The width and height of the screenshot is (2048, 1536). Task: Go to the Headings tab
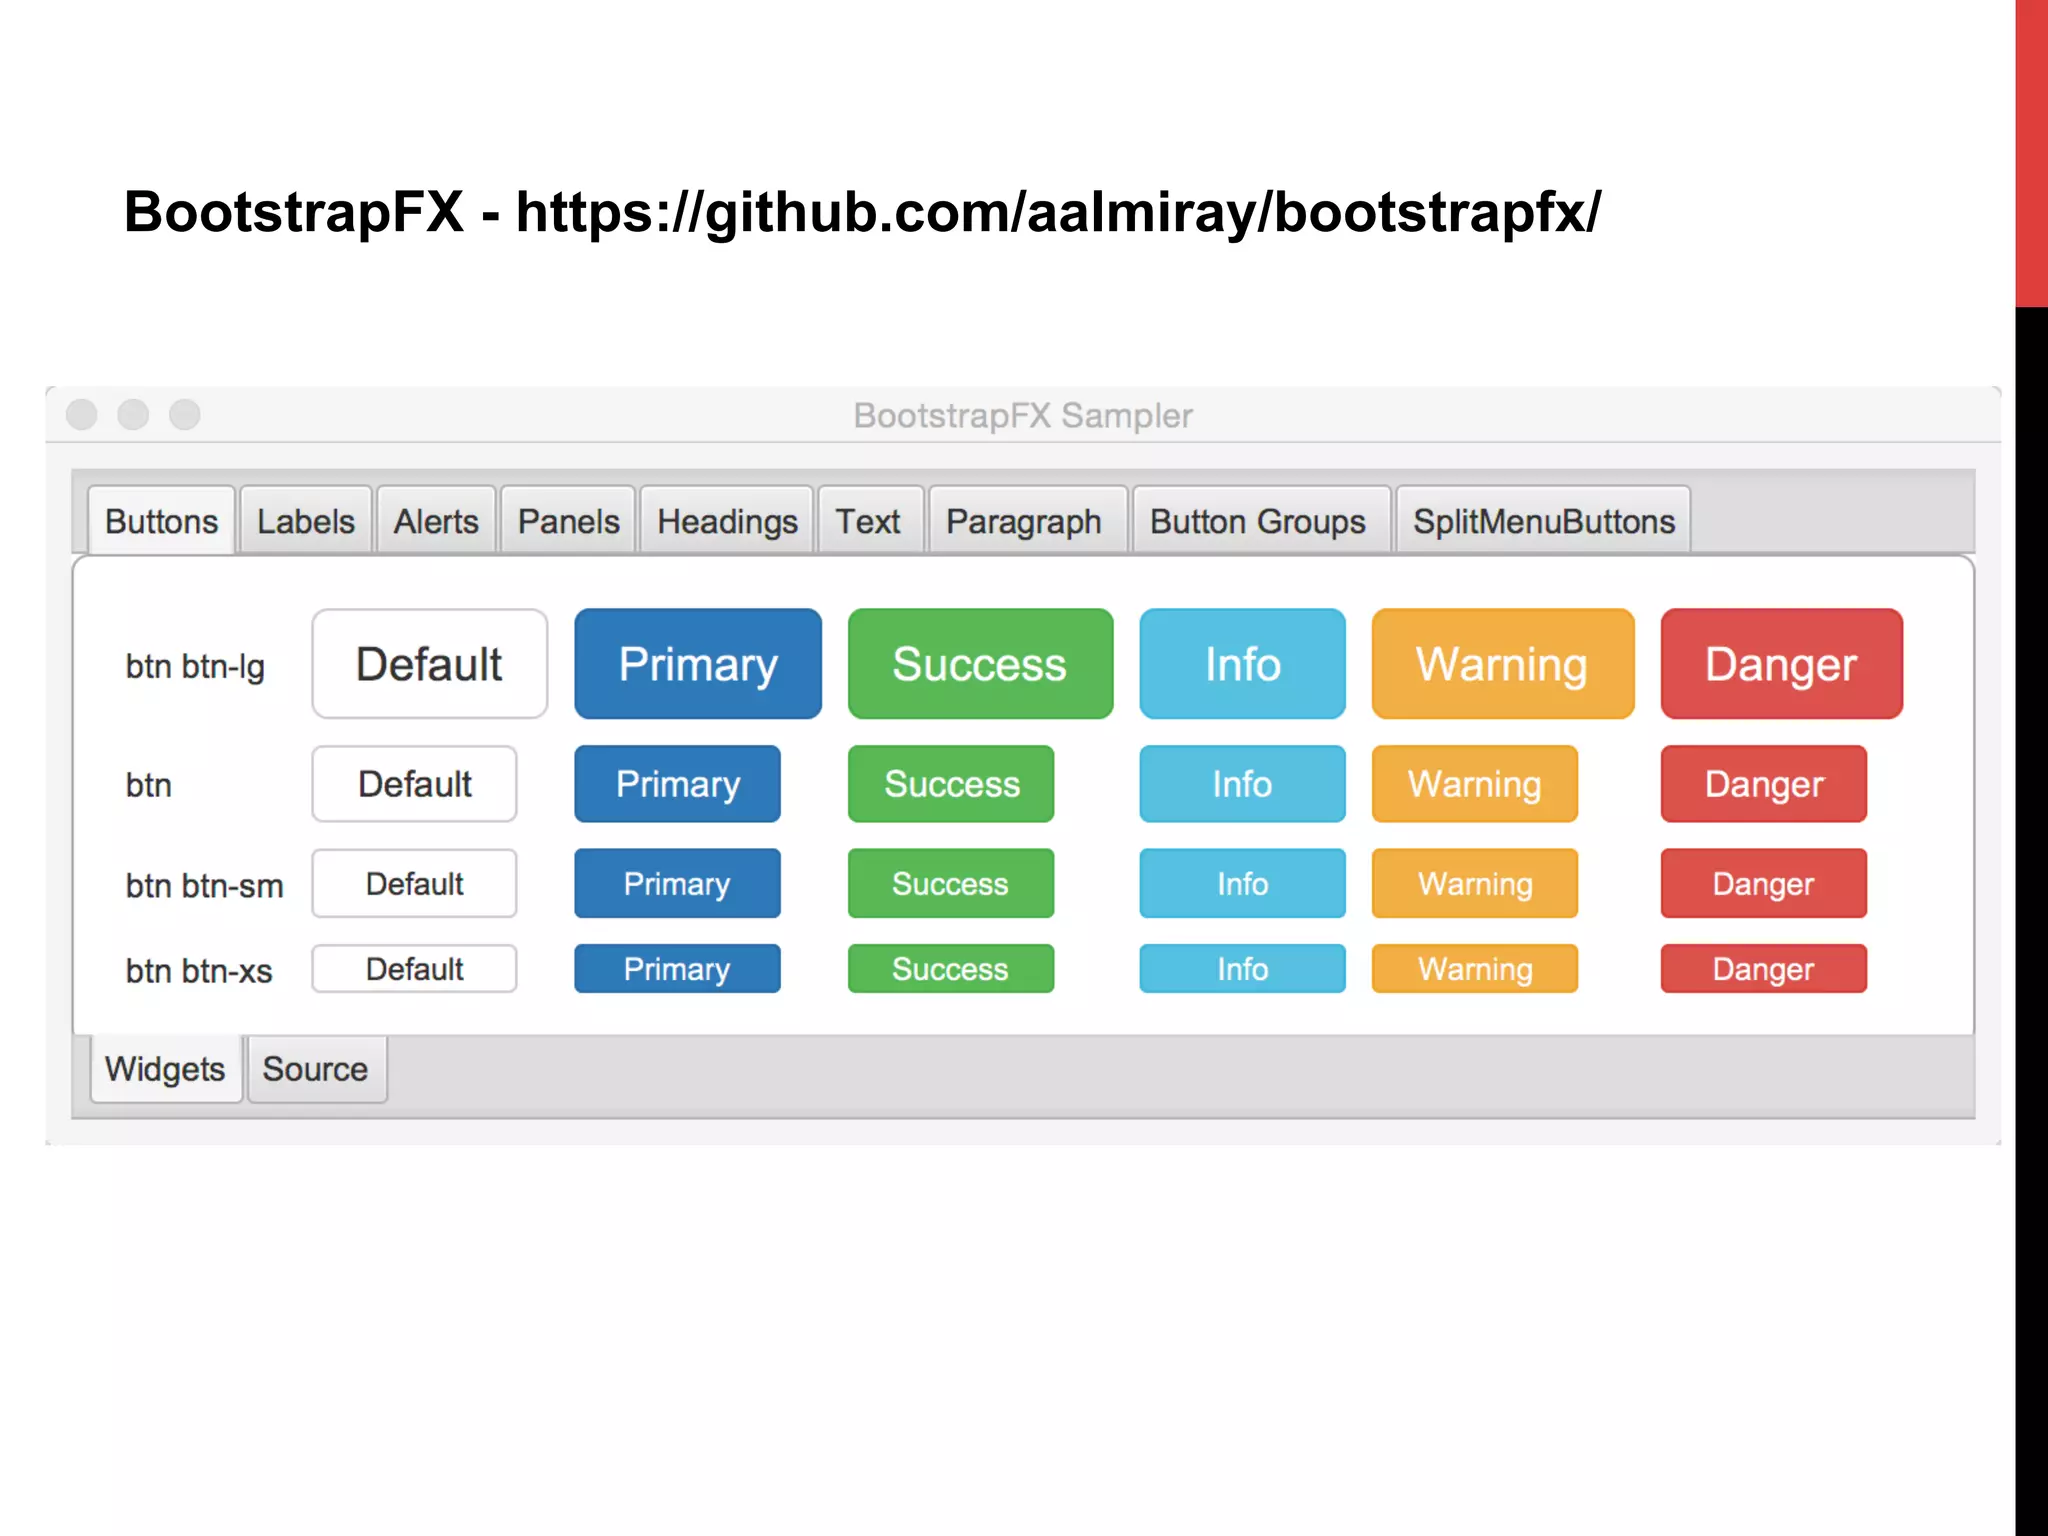(726, 521)
